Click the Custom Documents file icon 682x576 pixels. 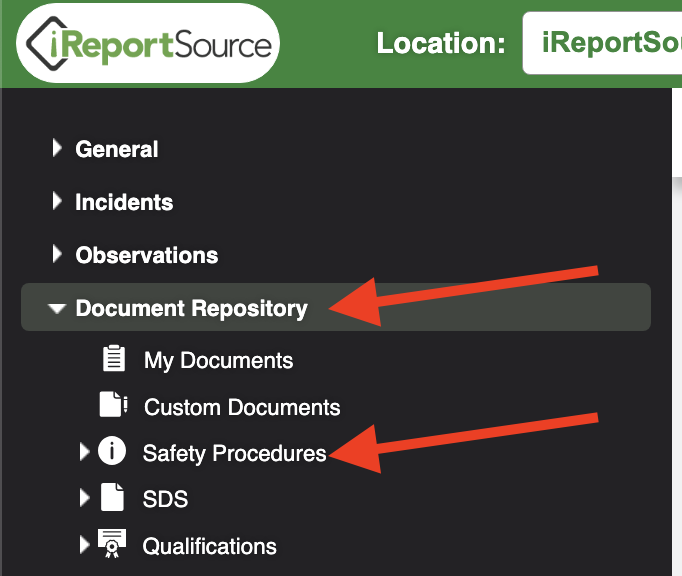(113, 405)
